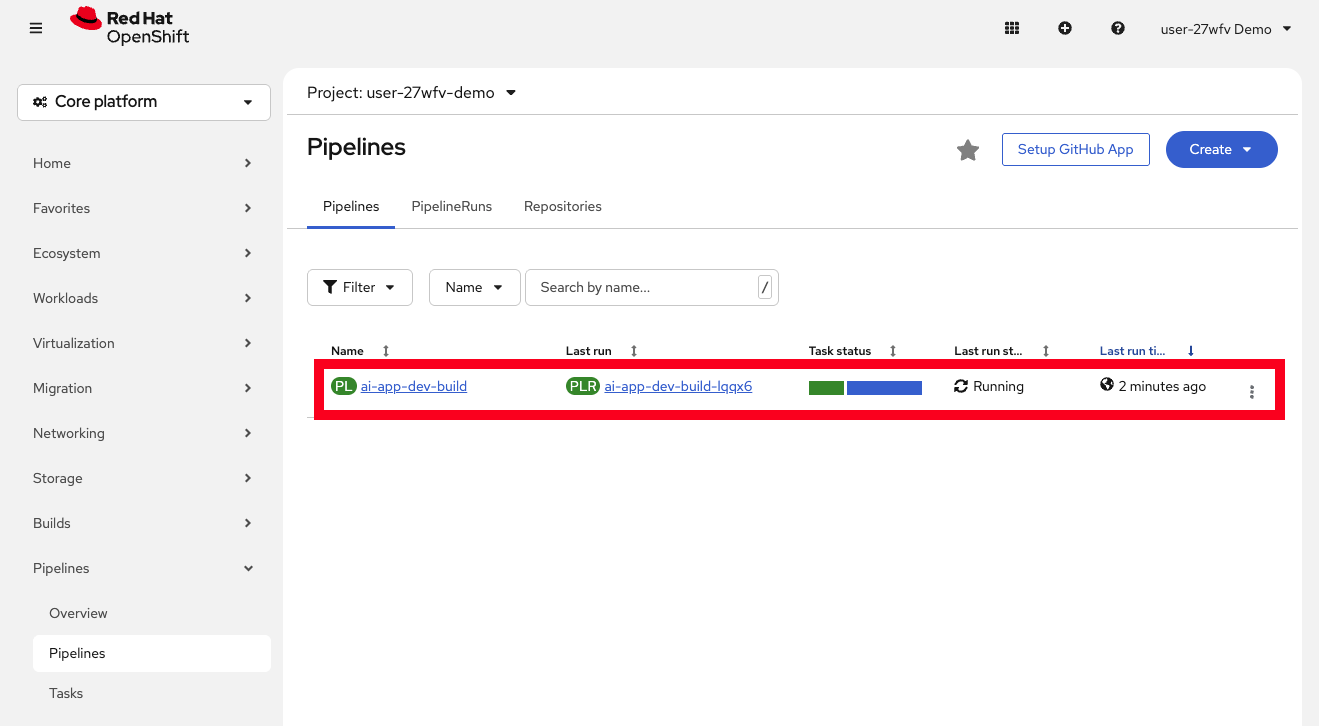Expand the Create dropdown button
Screen dimensions: 1319x726
(1221, 149)
